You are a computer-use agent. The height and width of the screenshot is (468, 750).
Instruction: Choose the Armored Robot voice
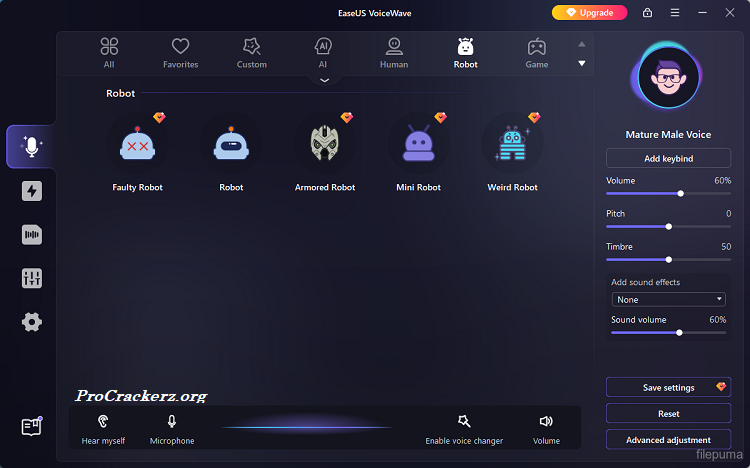pyautogui.click(x=324, y=146)
